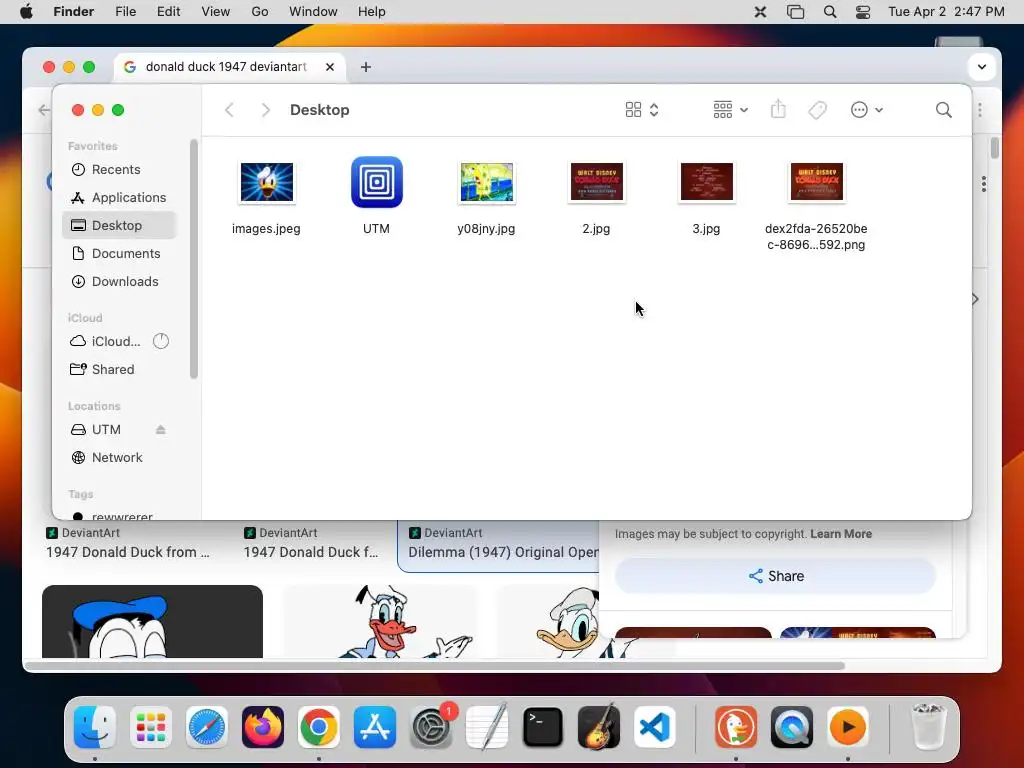The height and width of the screenshot is (768, 1024).
Task: Click the Finder search magnifier
Action: point(943,110)
